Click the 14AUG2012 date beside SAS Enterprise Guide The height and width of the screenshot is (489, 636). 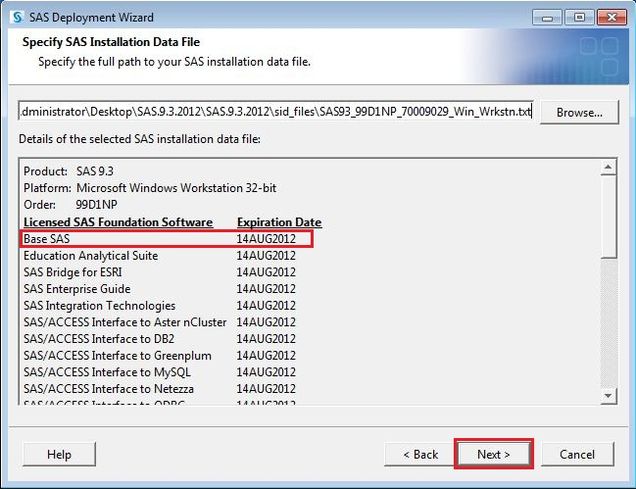tap(266, 289)
